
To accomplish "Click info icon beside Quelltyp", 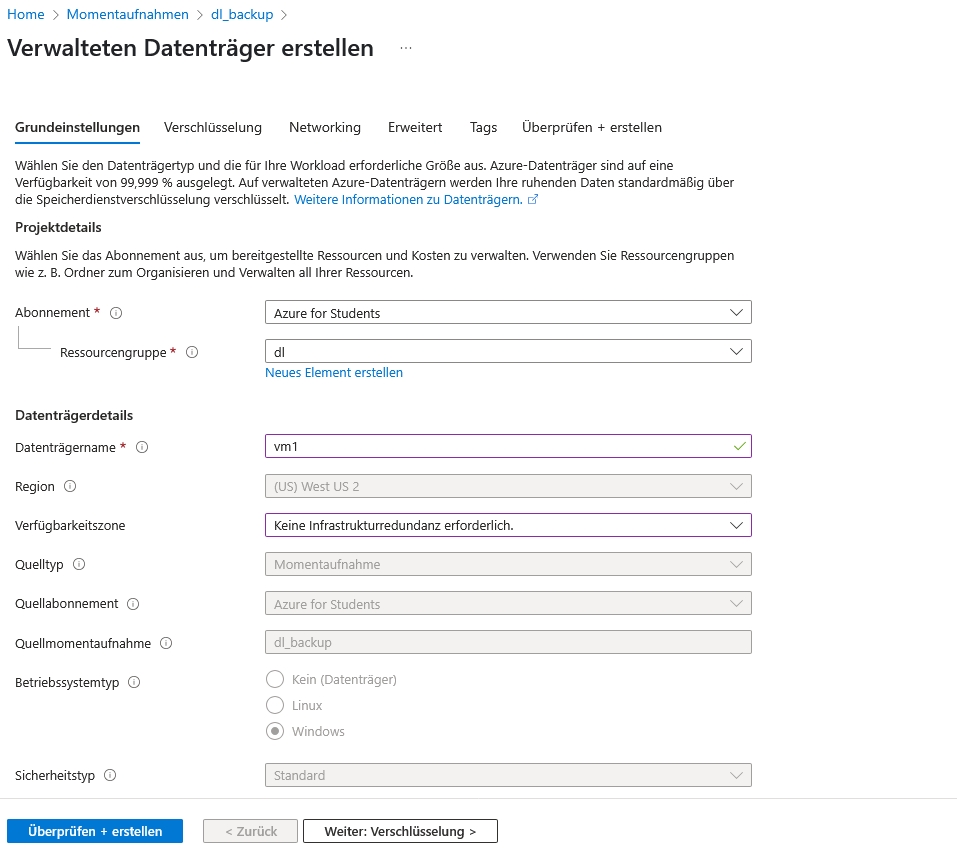I will point(79,564).
